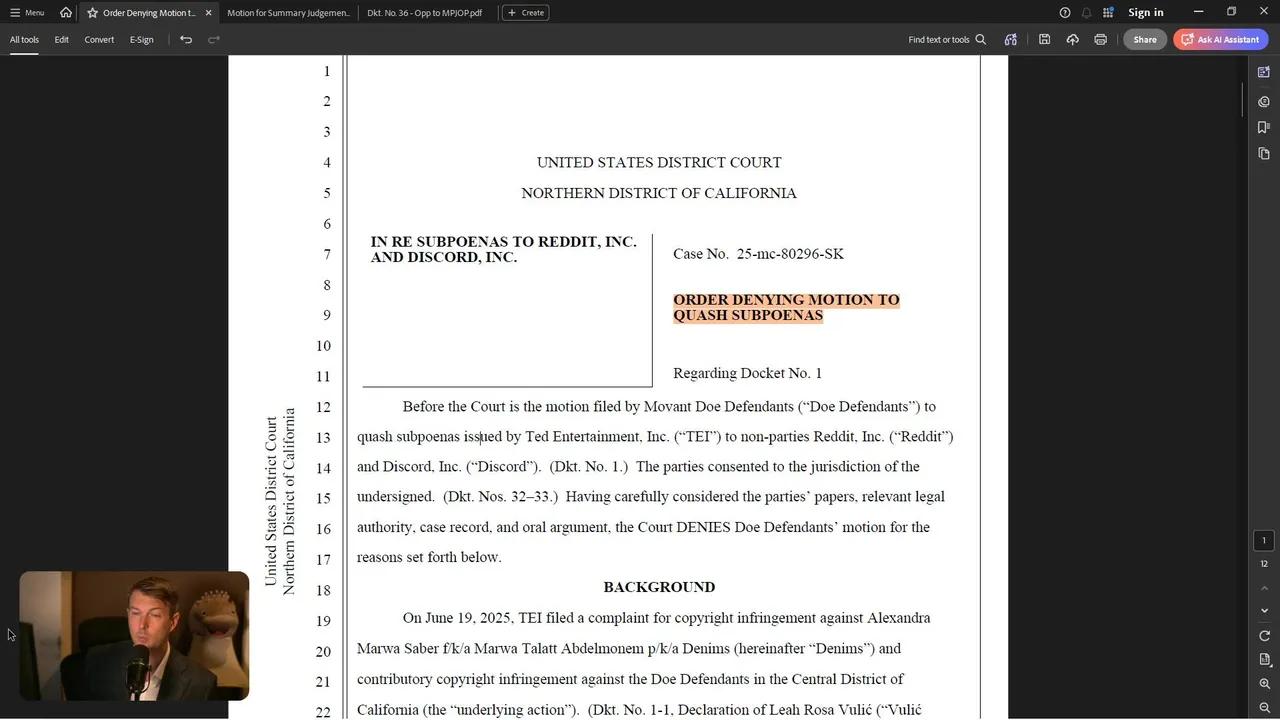Redo the last action
The image size is (1280, 720).
[214, 40]
